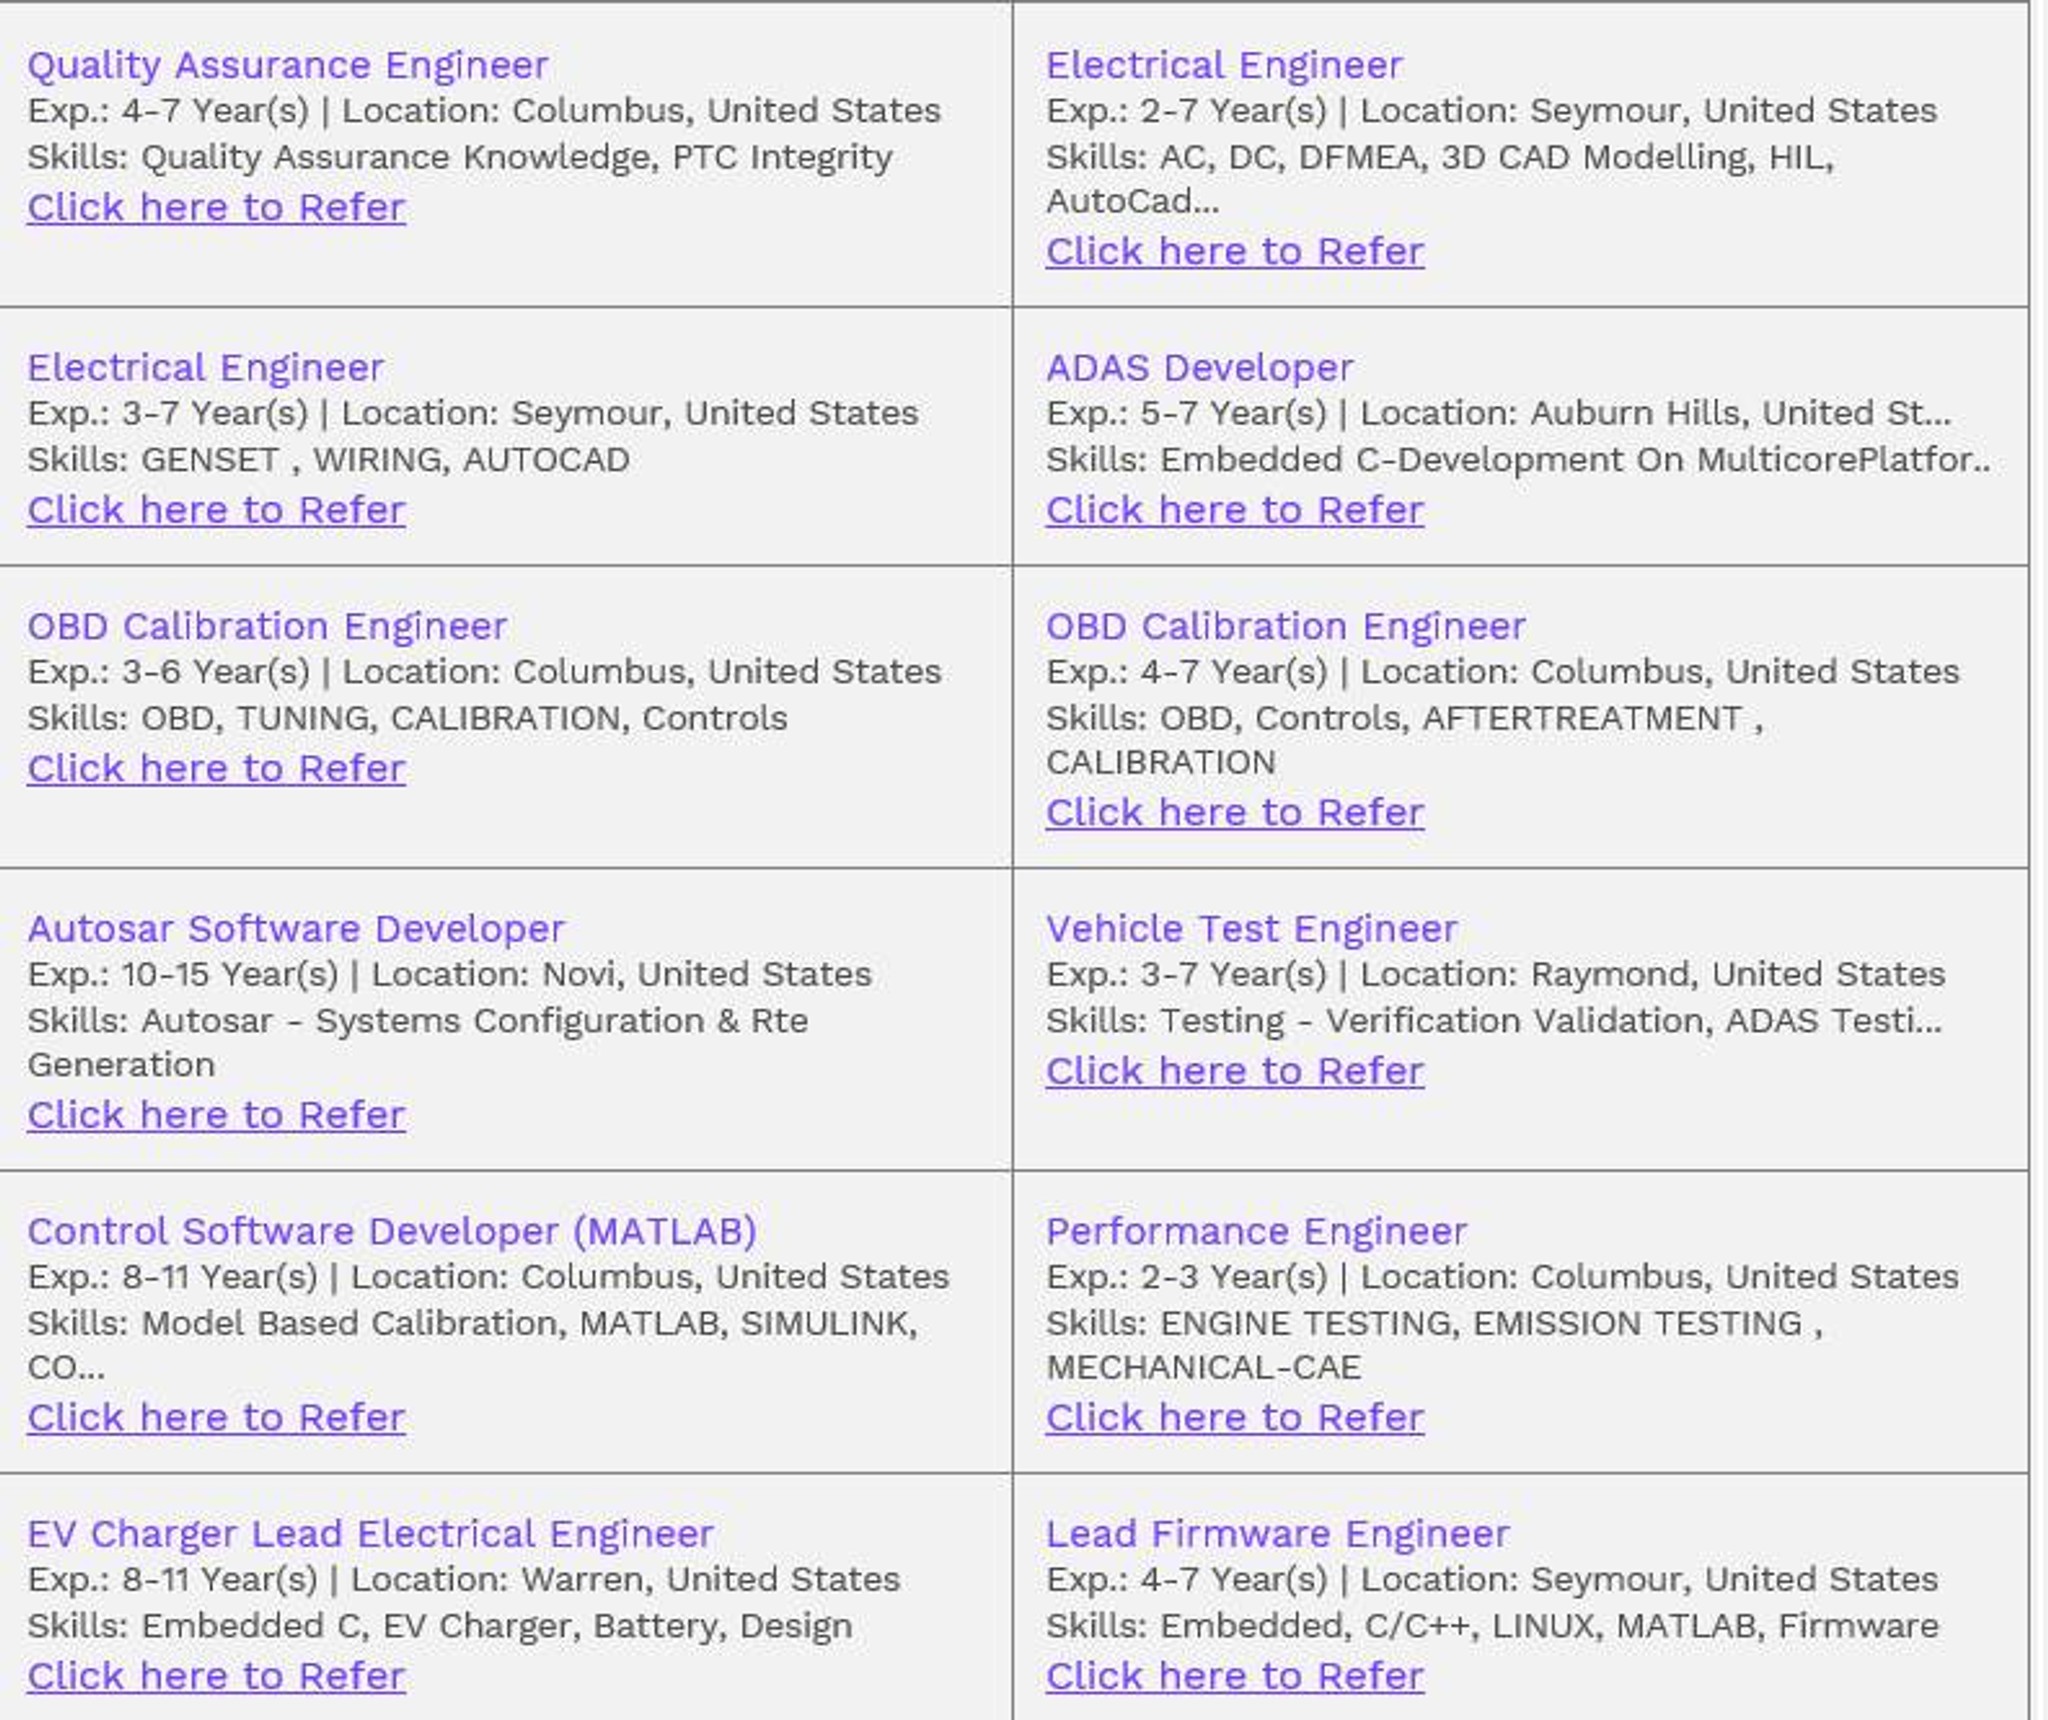This screenshot has height=1720, width=2048.
Task: Open the Quality Assurance Engineer job title
Action: coord(287,65)
